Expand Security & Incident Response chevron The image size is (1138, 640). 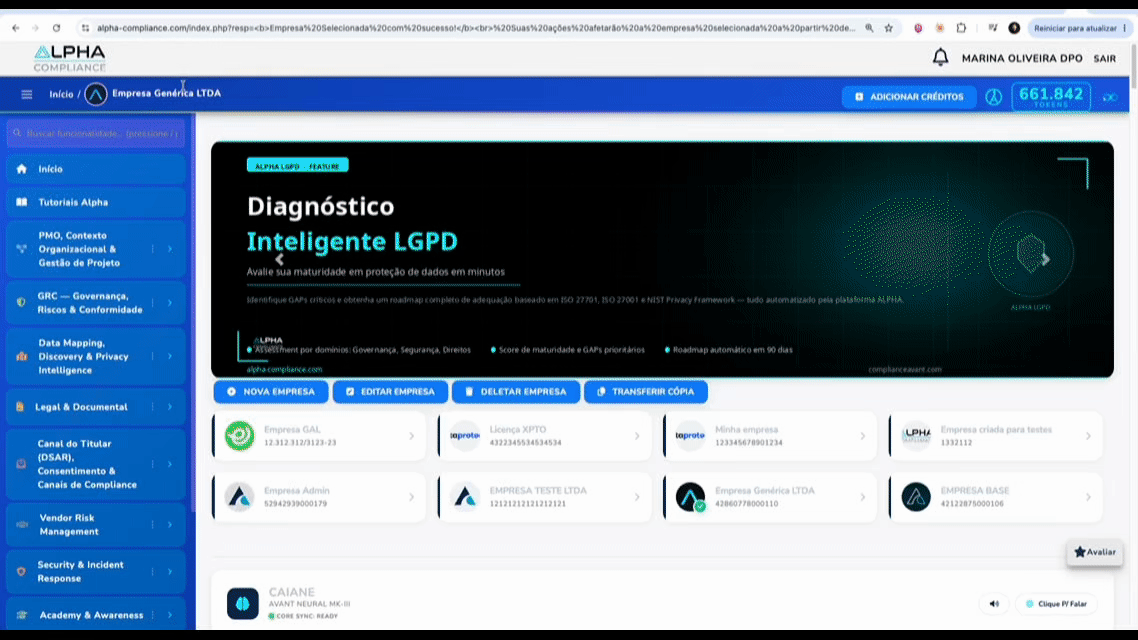coord(170,572)
